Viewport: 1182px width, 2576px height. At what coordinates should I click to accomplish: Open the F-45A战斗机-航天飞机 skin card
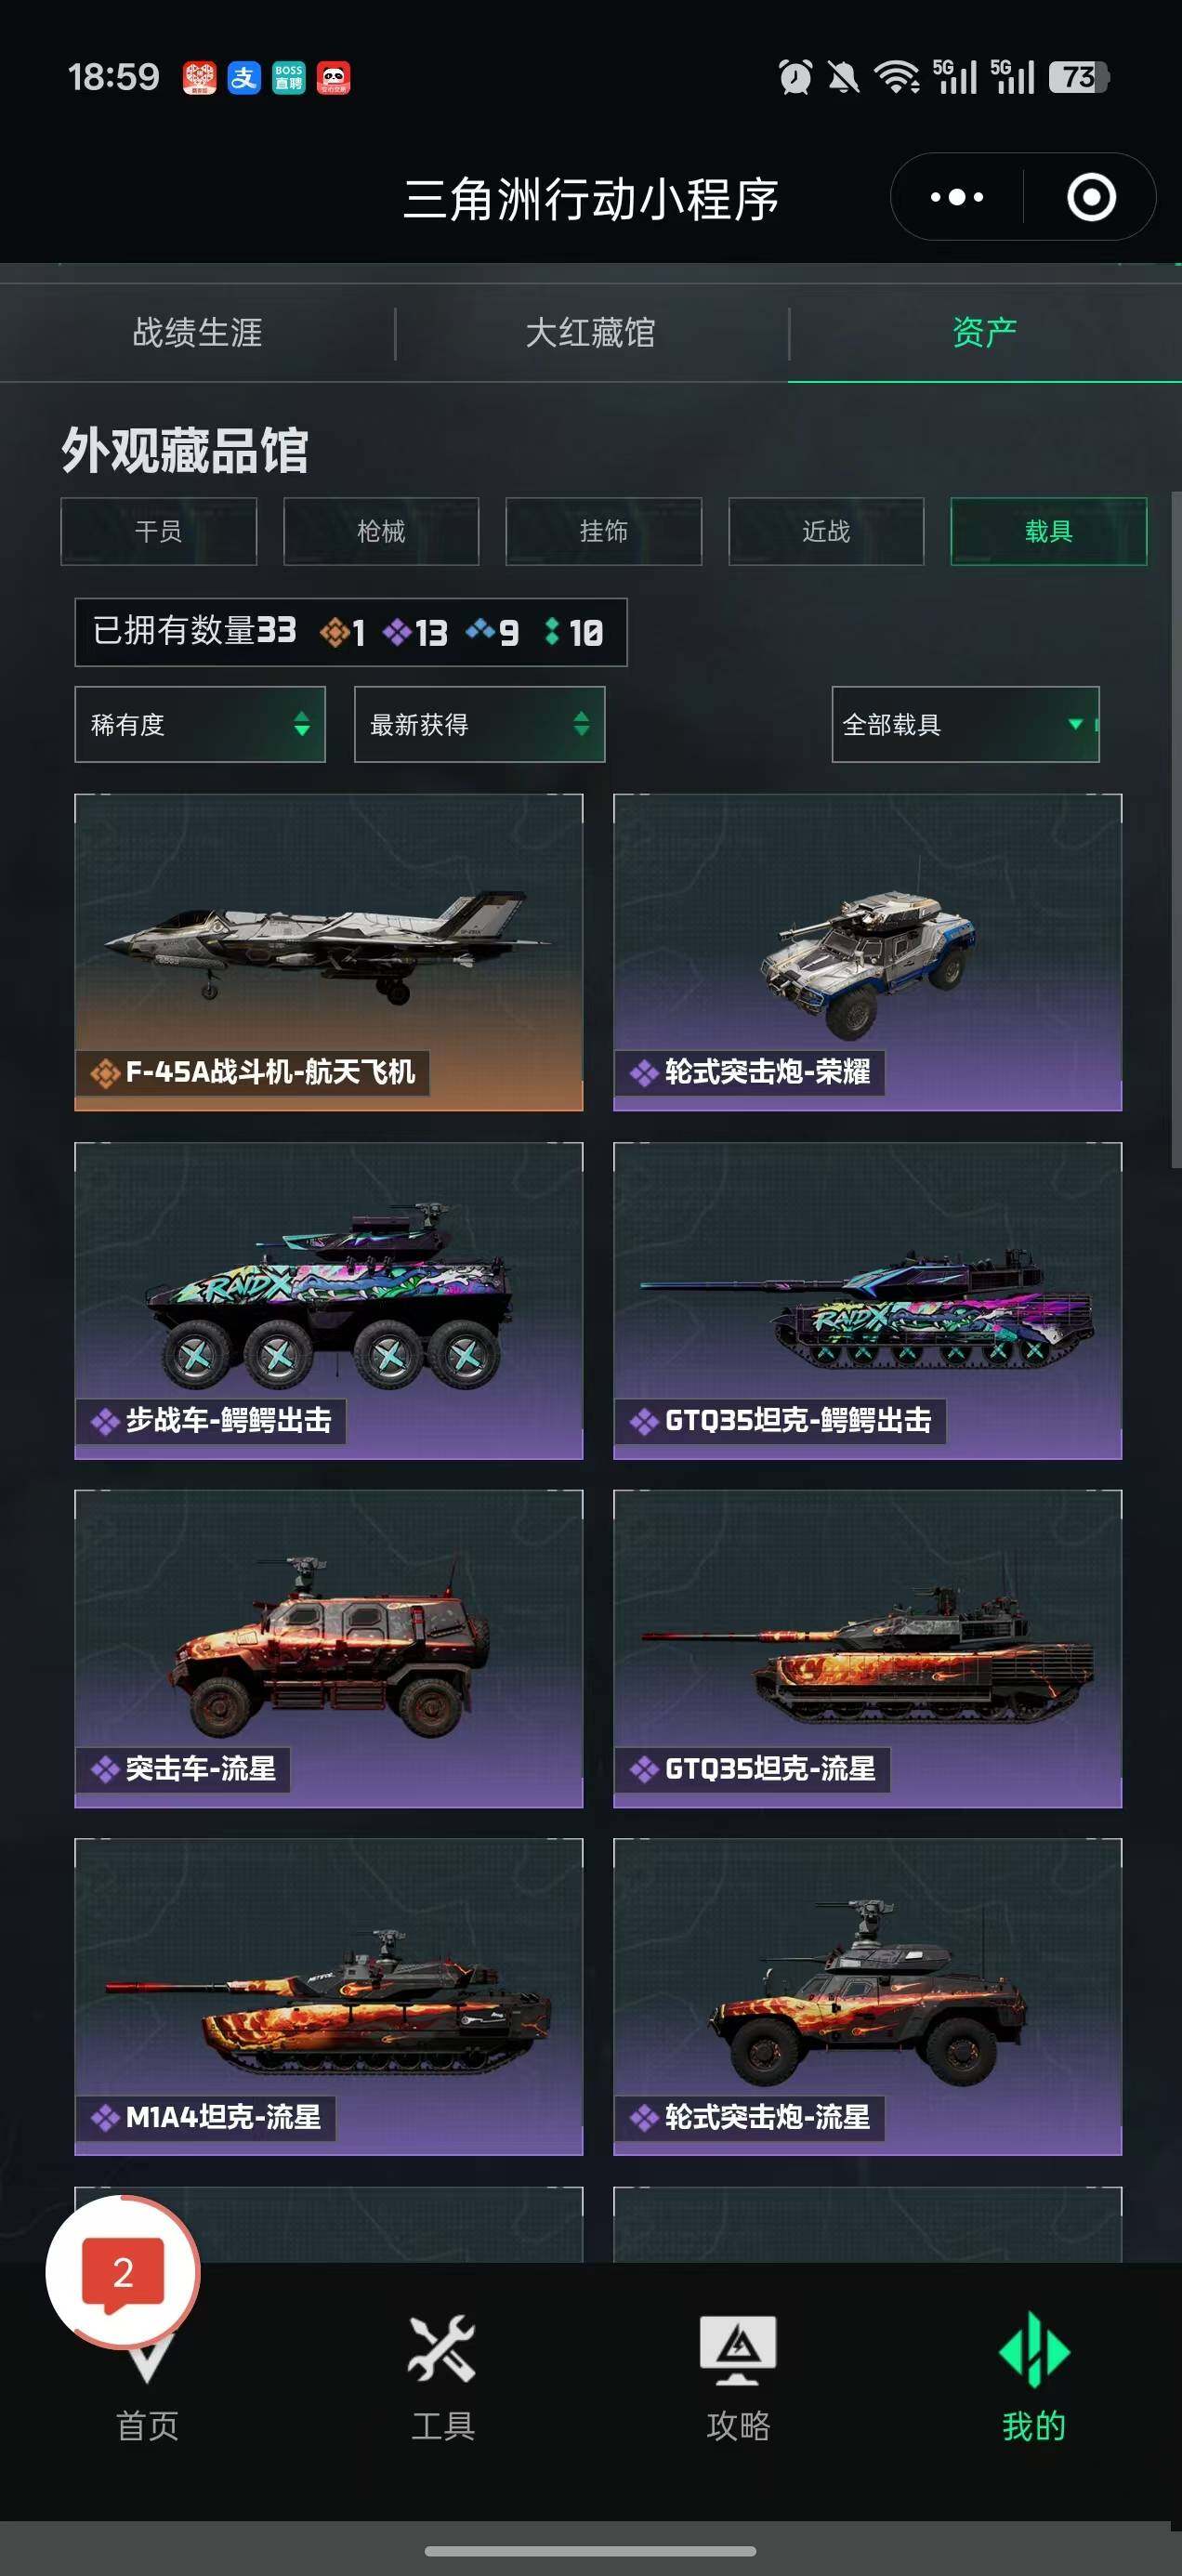329,952
